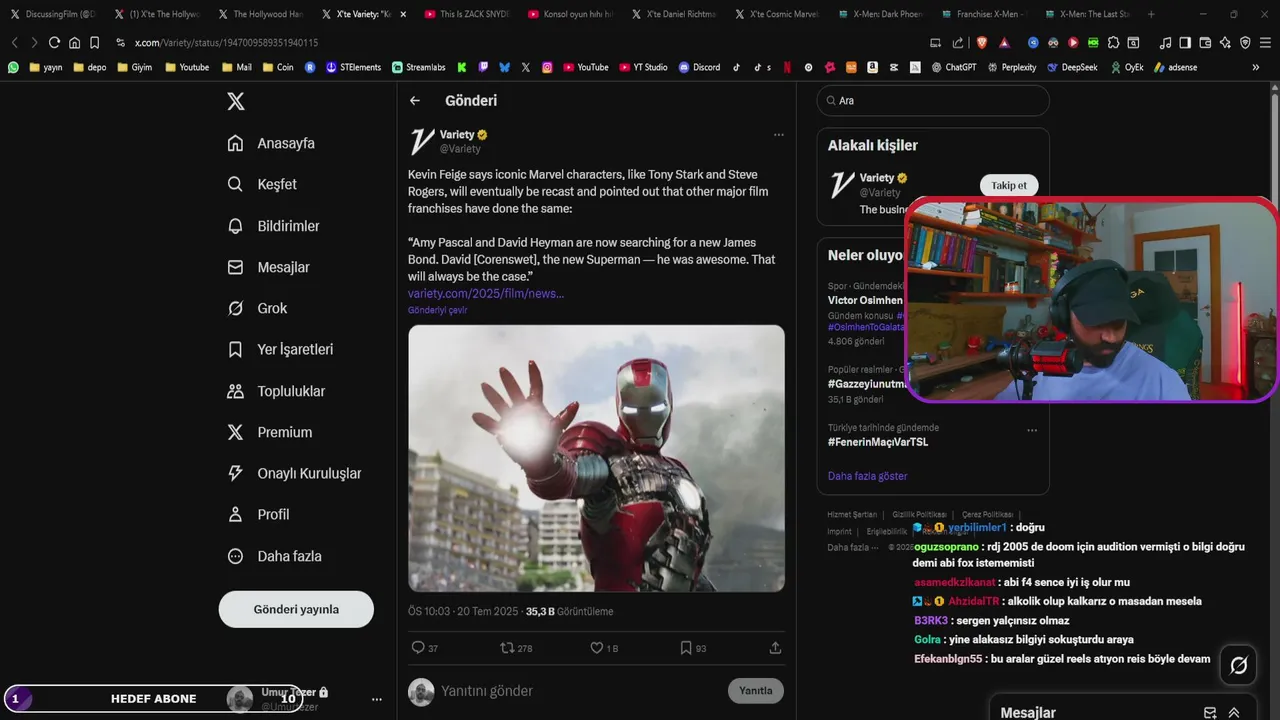This screenshot has width=1280, height=720.
Task: Click Gönderiyi çevir translate link
Action: tap(437, 310)
